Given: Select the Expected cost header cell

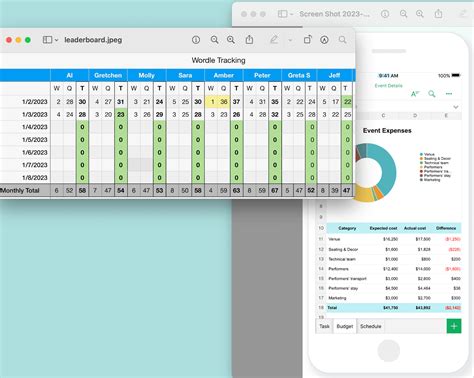Looking at the screenshot, I should click(383, 228).
